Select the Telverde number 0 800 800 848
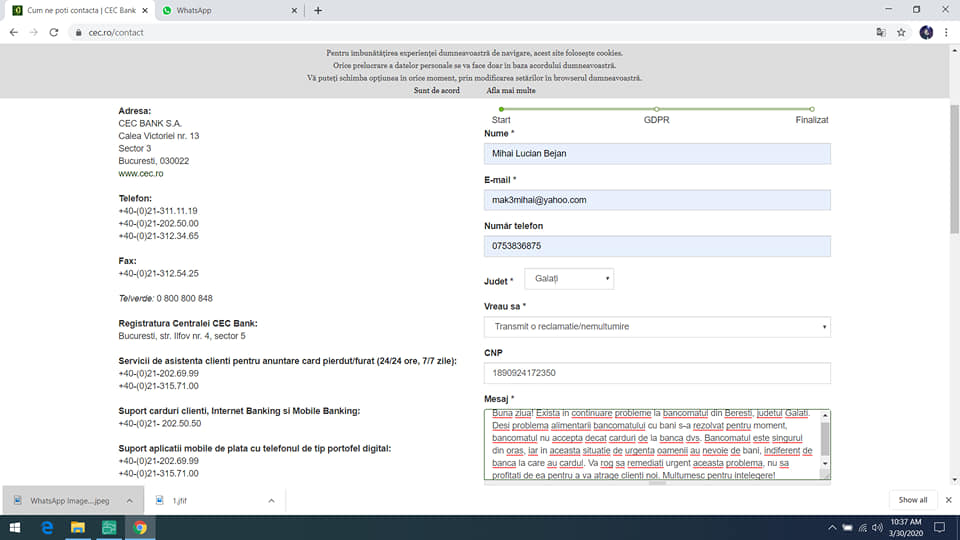This screenshot has width=960, height=540. click(184, 299)
